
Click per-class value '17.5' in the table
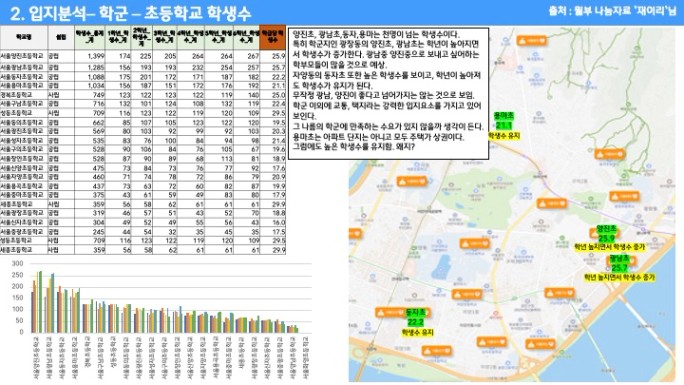273,232
